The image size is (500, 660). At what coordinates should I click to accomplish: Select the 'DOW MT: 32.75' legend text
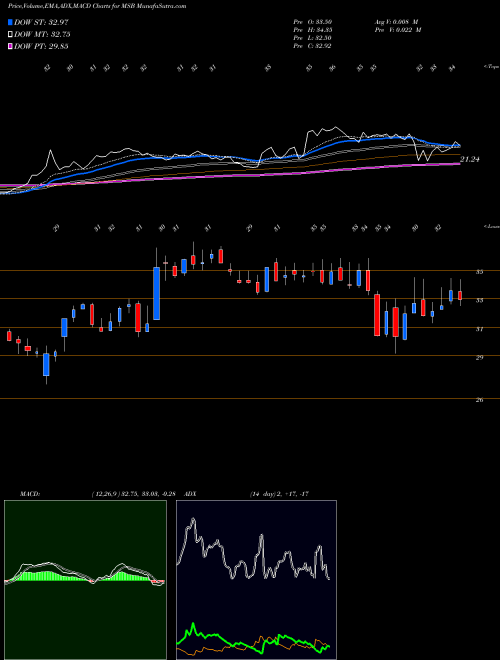pyautogui.click(x=42, y=35)
